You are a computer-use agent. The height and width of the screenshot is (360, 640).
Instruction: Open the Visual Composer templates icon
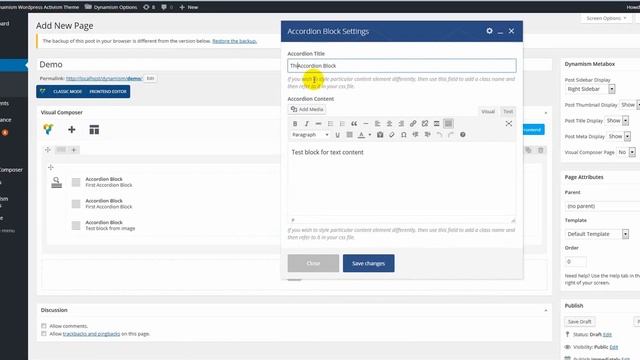tap(94, 129)
